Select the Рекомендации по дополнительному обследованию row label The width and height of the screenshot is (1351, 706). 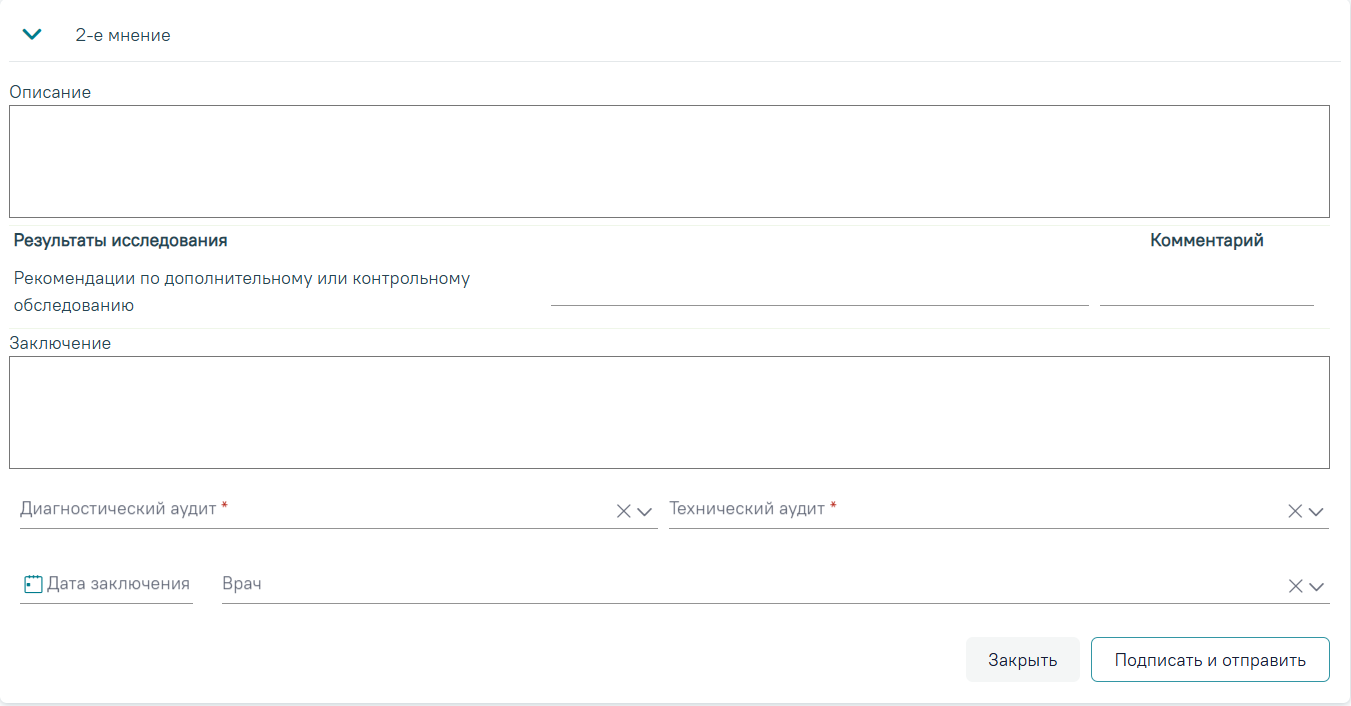[242, 292]
